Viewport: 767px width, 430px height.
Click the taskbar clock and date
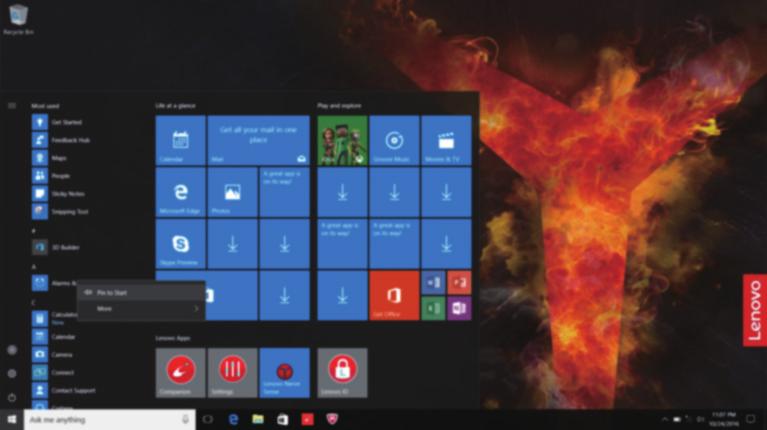(724, 419)
